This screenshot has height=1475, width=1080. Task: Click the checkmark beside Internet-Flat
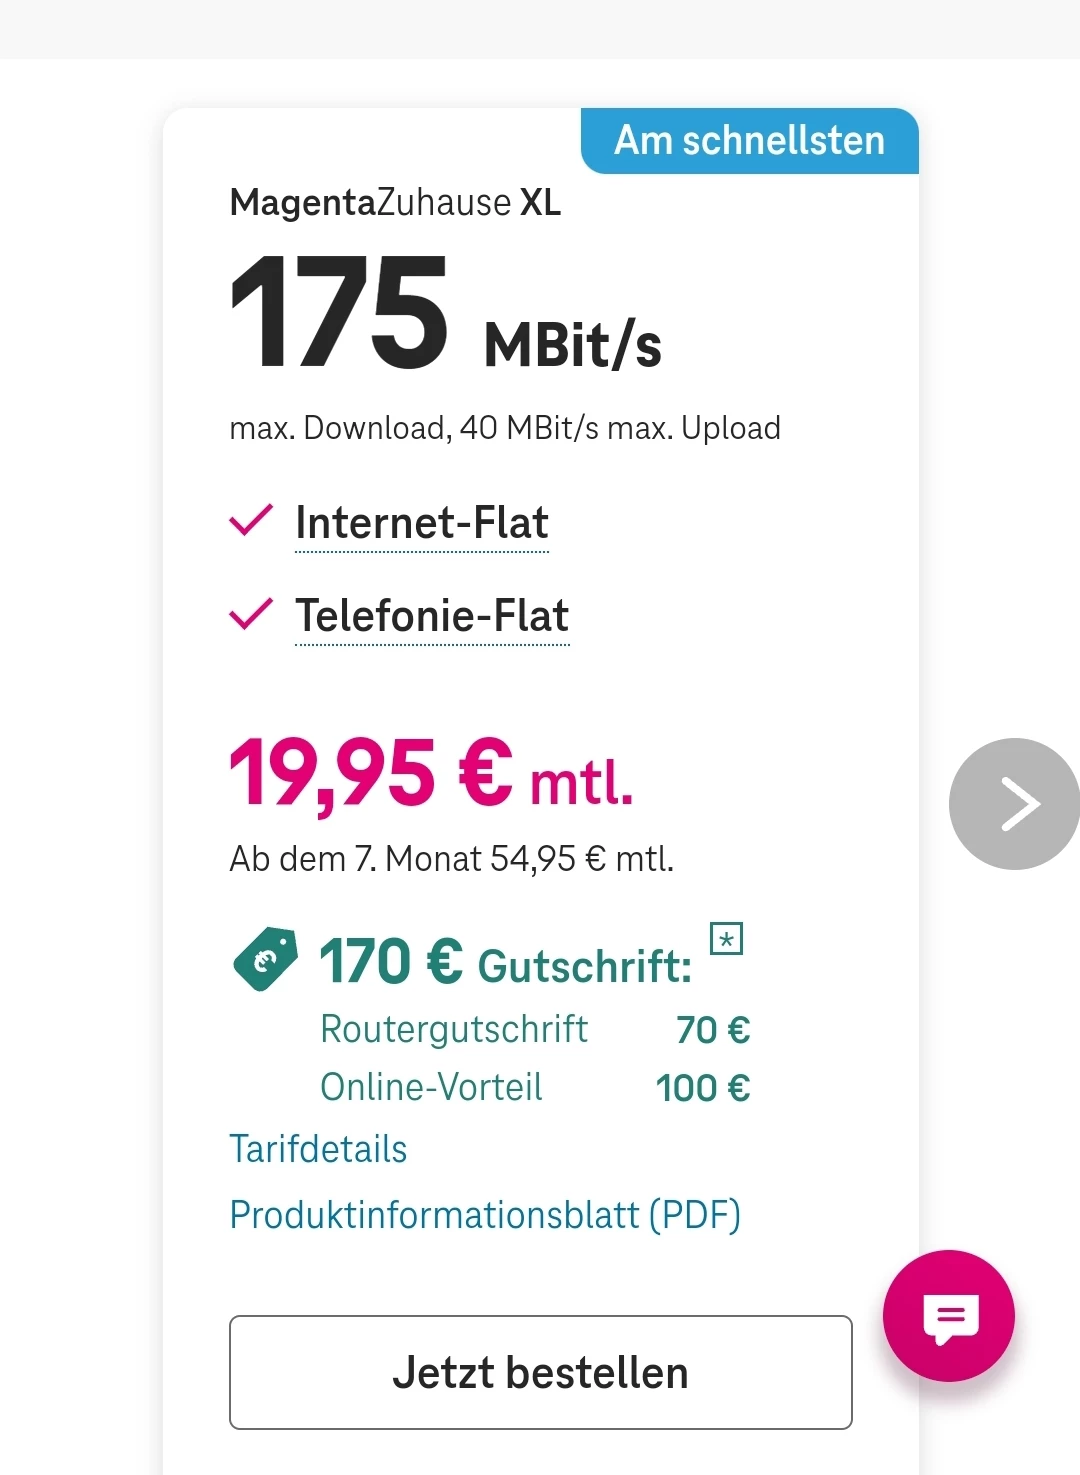(251, 520)
